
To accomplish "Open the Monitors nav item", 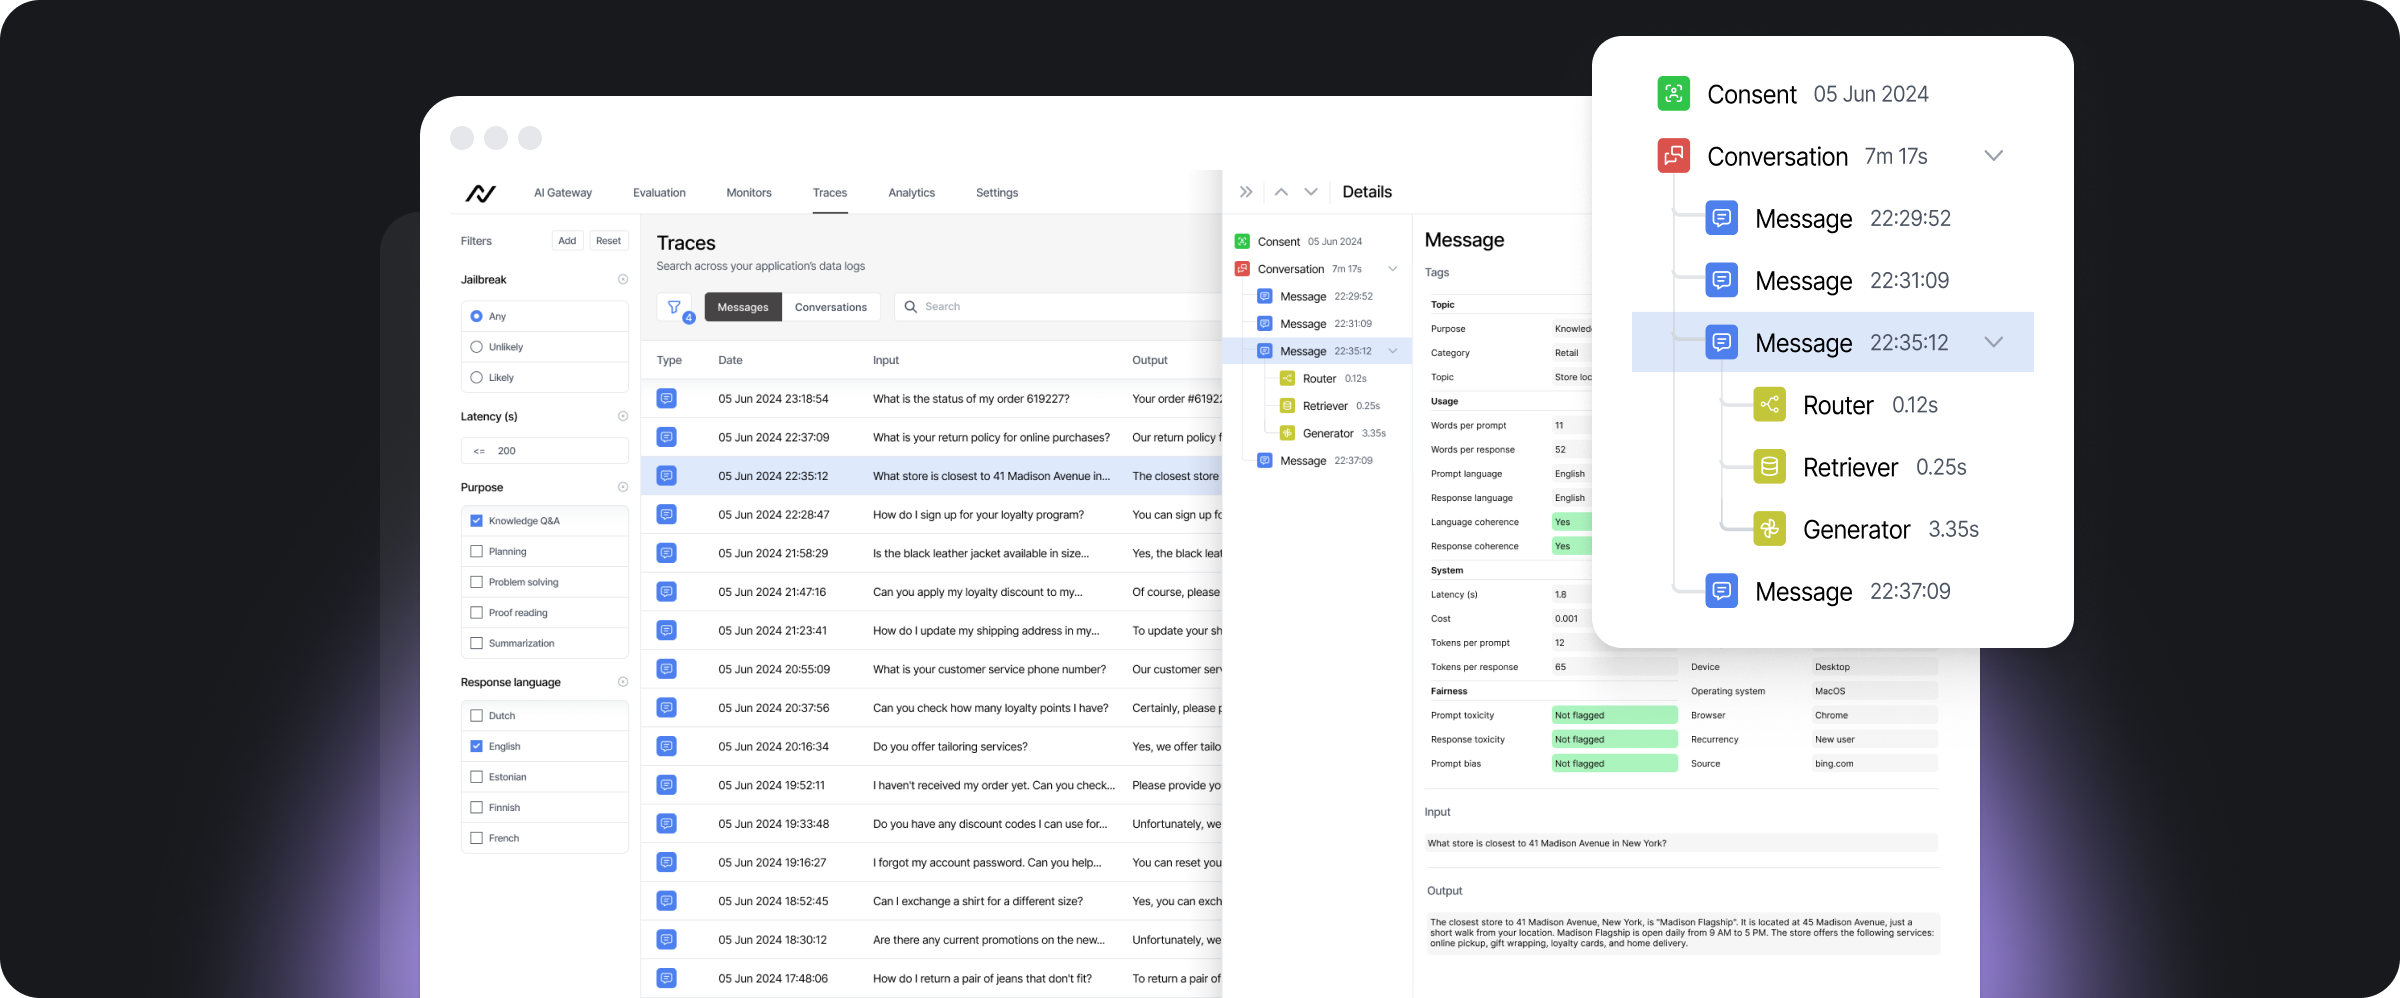I will point(749,193).
